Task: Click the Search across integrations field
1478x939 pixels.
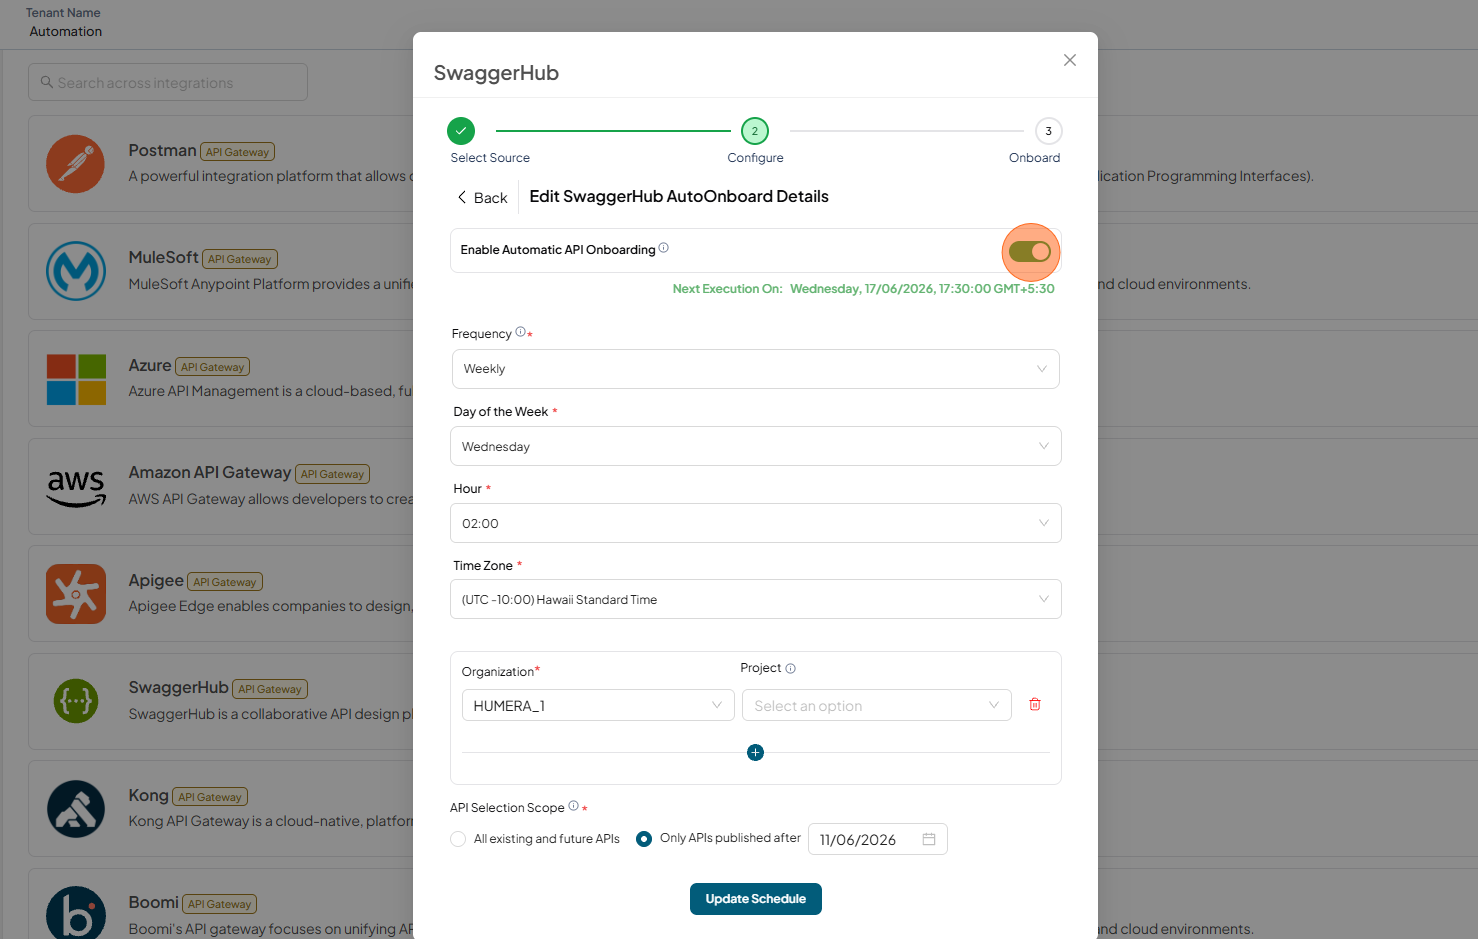Action: coord(168,82)
